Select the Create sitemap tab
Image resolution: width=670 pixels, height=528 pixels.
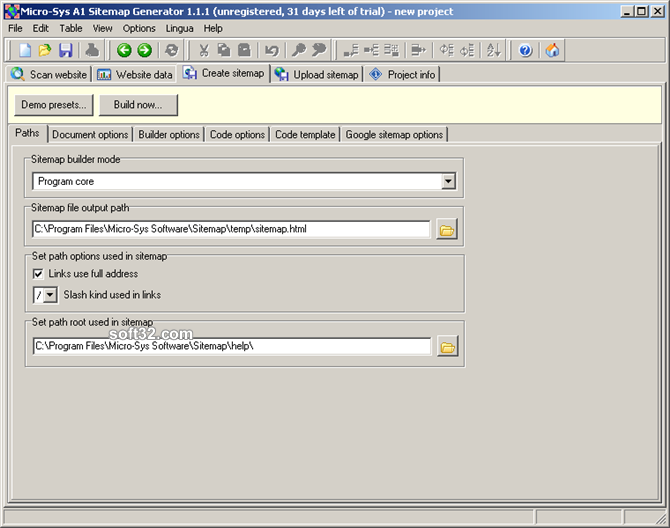[223, 73]
